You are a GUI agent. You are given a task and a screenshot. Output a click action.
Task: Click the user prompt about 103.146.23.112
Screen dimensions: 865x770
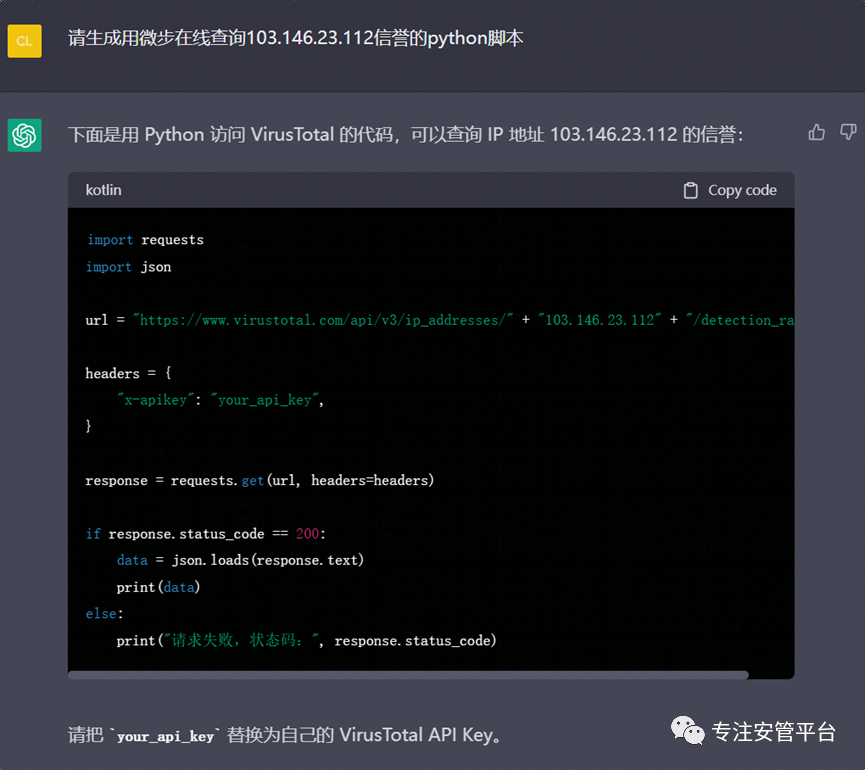pos(295,38)
